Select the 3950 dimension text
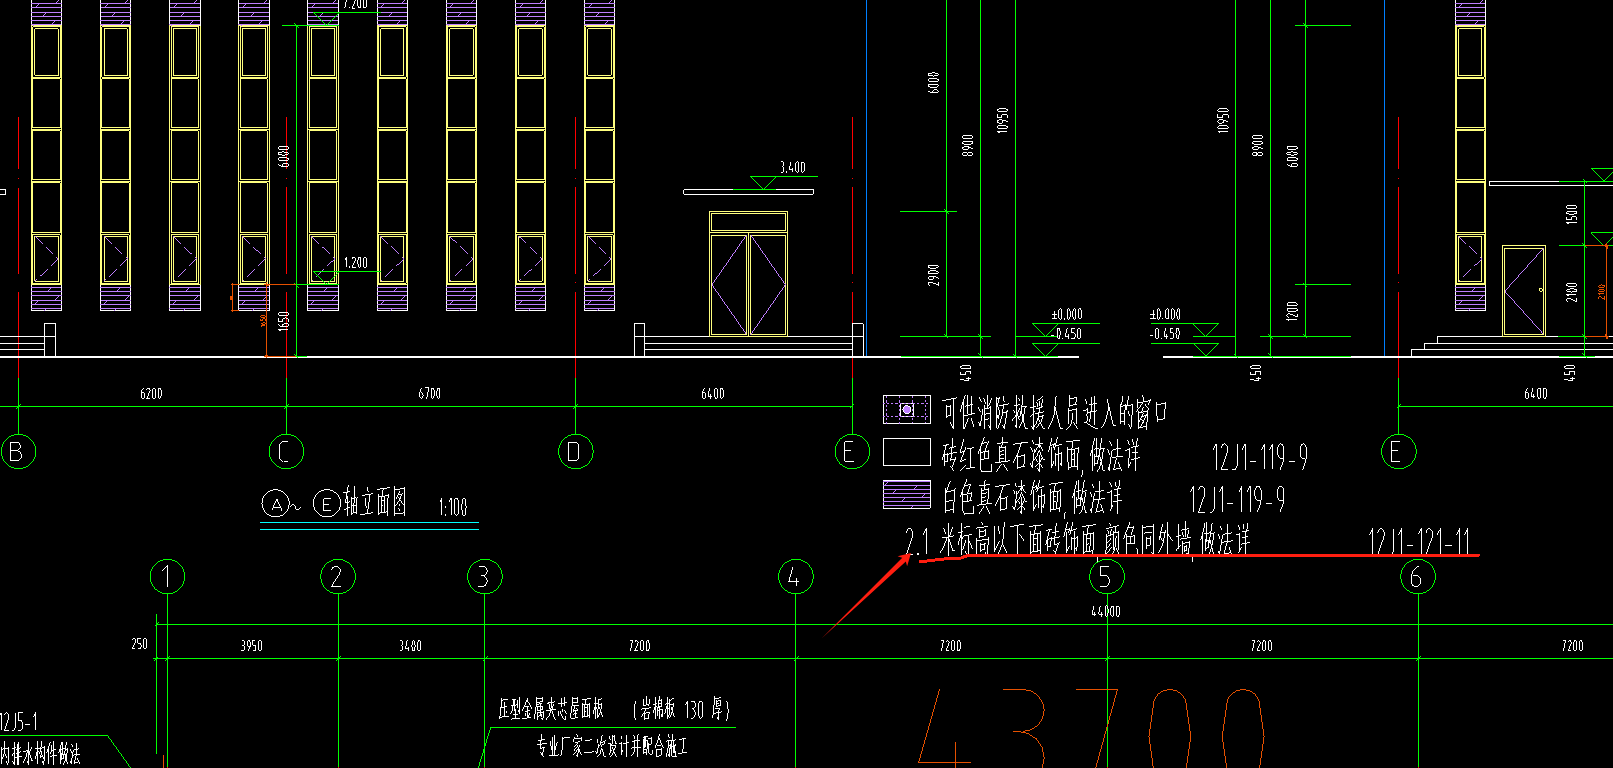 click(x=252, y=646)
